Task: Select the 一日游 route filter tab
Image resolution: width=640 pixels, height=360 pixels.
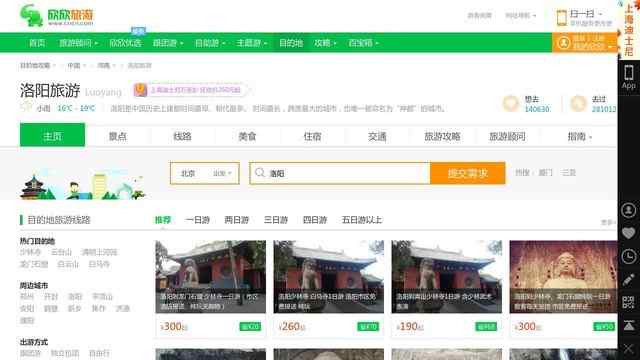Action: tap(198, 220)
